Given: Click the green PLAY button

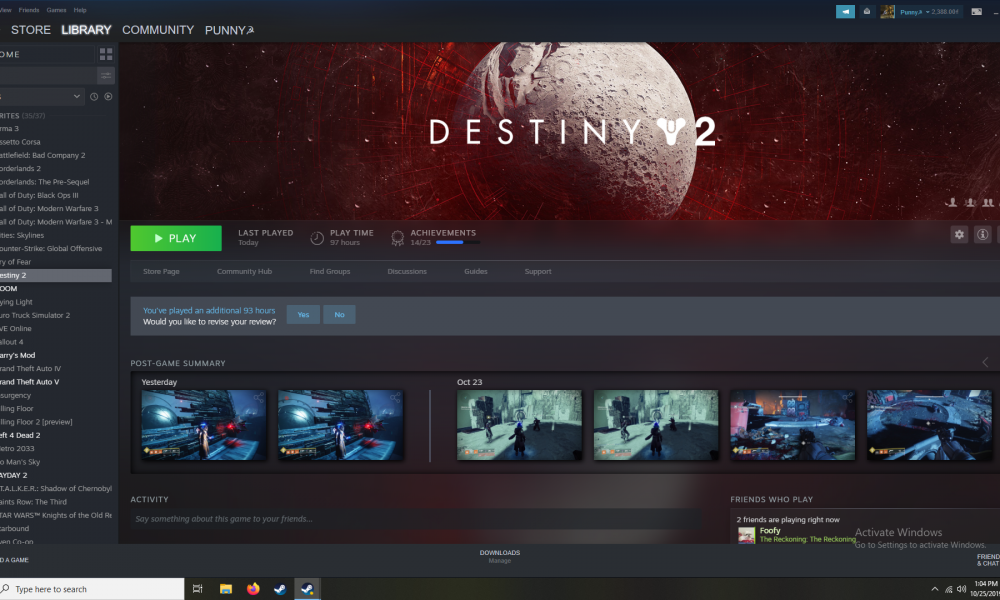Looking at the screenshot, I should point(176,238).
